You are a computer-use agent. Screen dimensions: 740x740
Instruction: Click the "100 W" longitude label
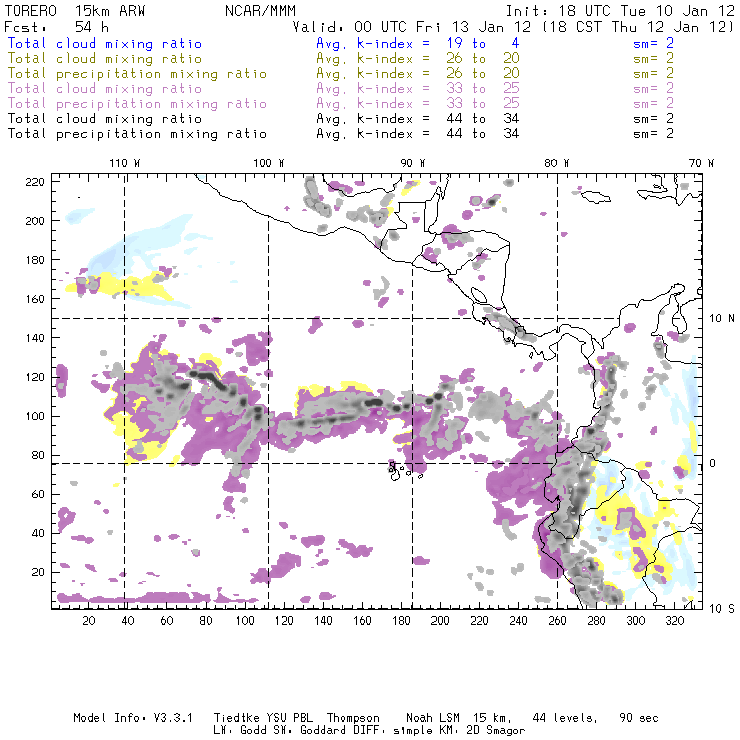269,163
